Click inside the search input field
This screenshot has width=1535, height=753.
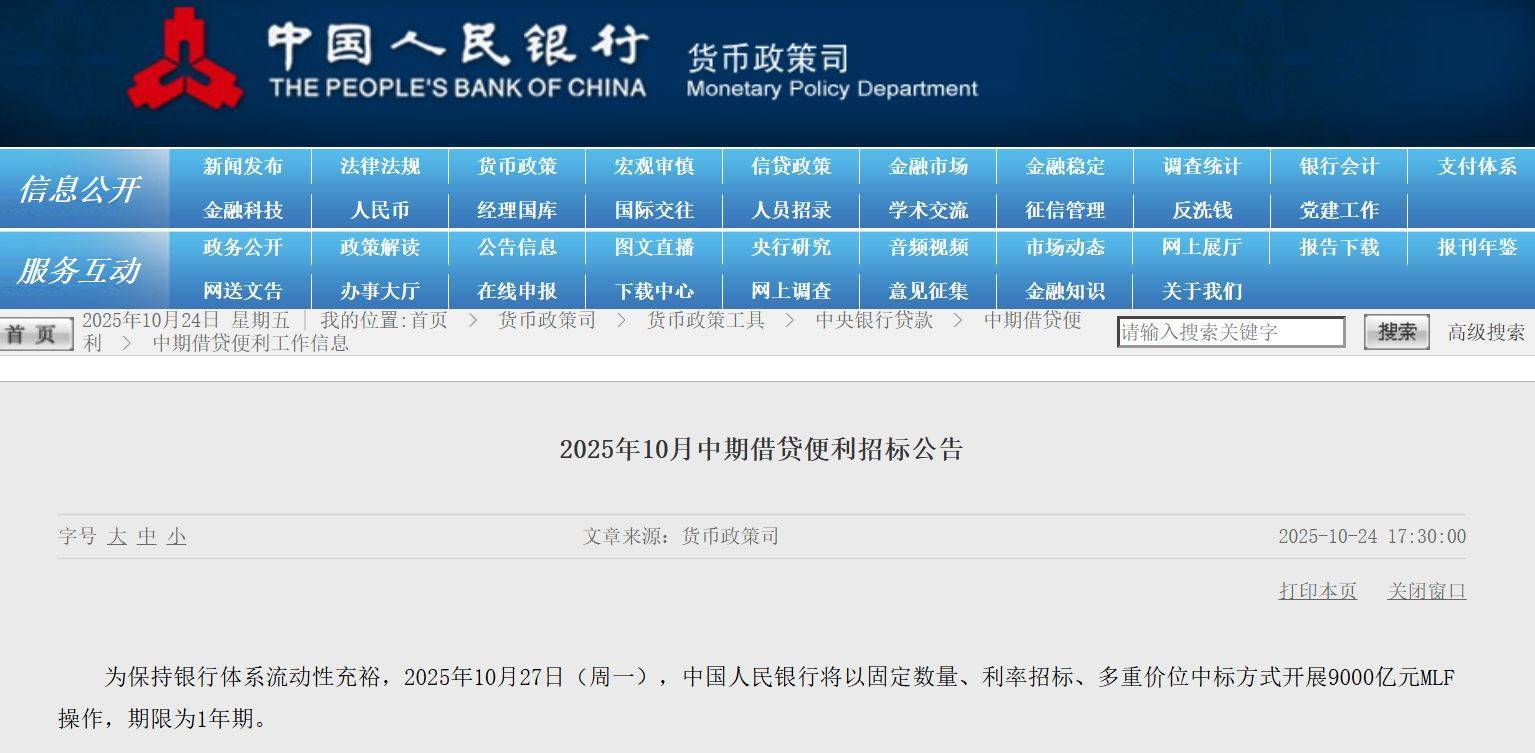point(1230,332)
